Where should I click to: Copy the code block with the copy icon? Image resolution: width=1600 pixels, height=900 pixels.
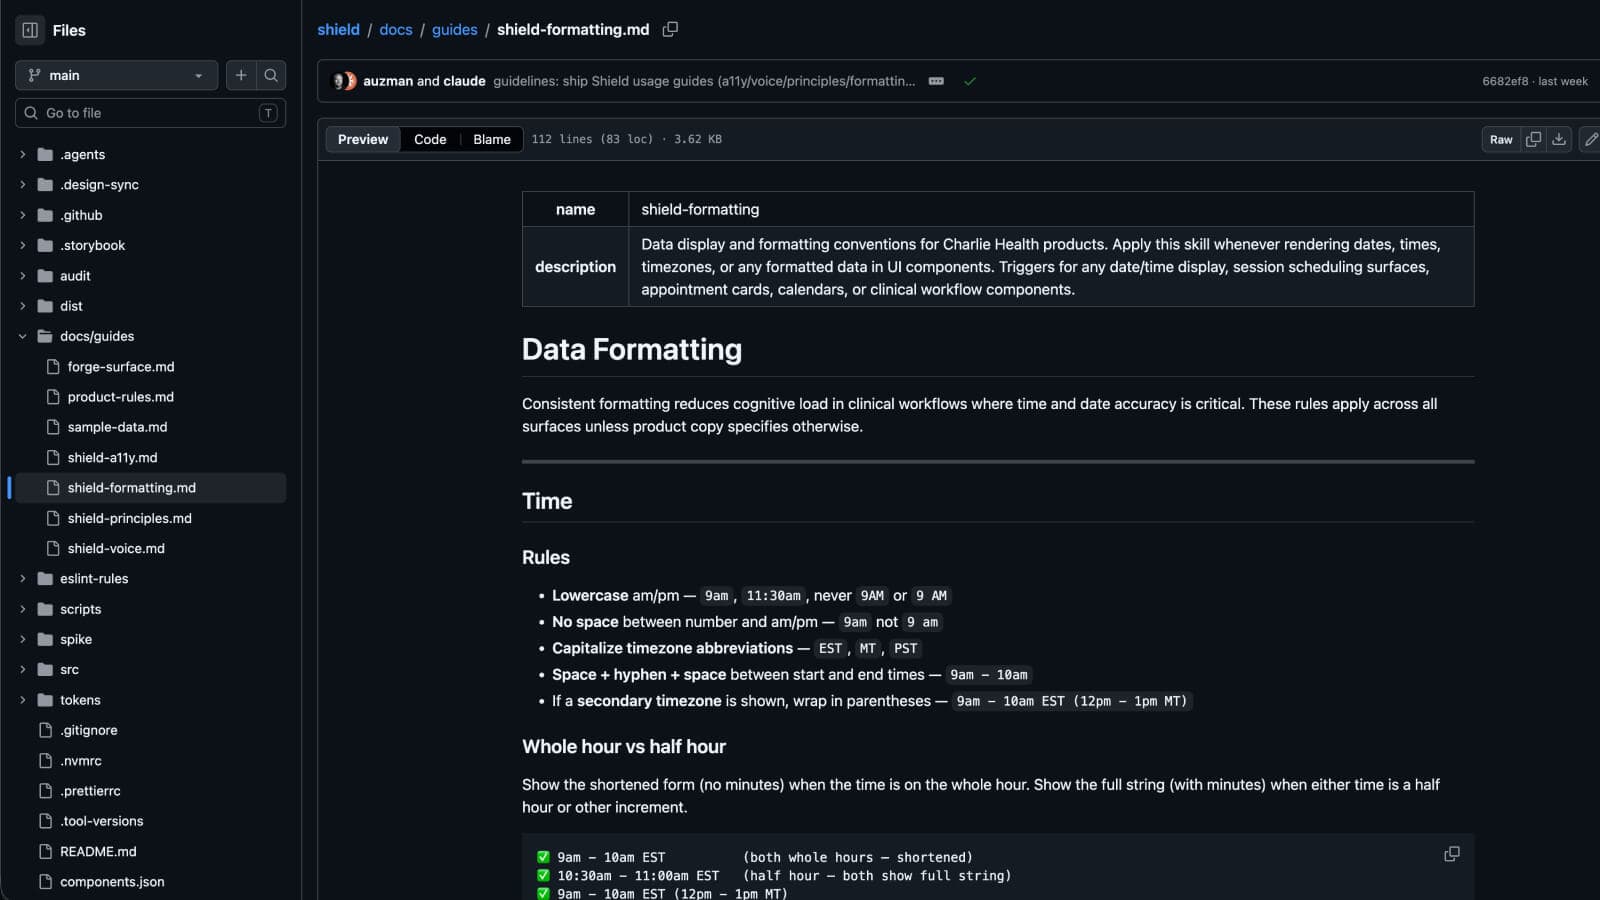click(1452, 854)
